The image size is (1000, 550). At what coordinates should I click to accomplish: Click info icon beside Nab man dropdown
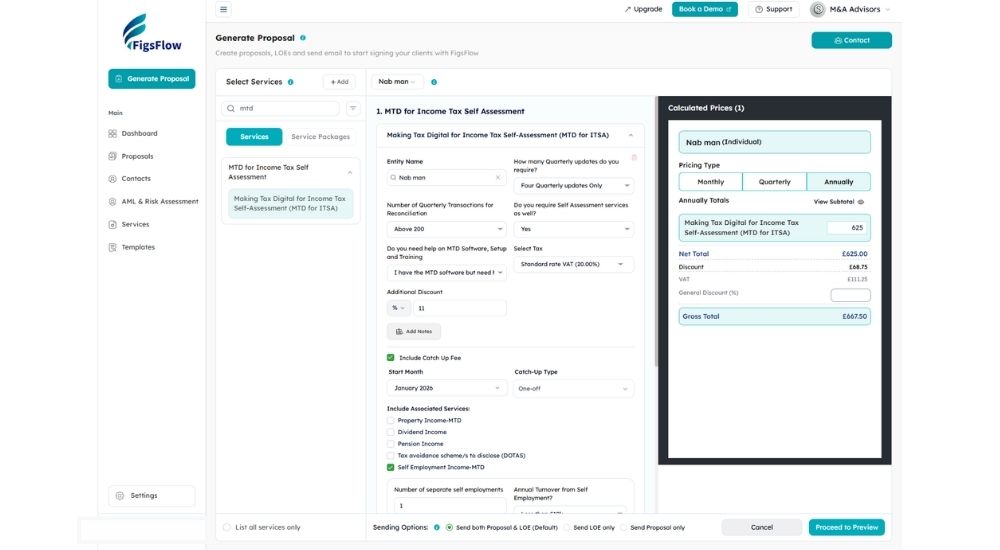point(434,82)
